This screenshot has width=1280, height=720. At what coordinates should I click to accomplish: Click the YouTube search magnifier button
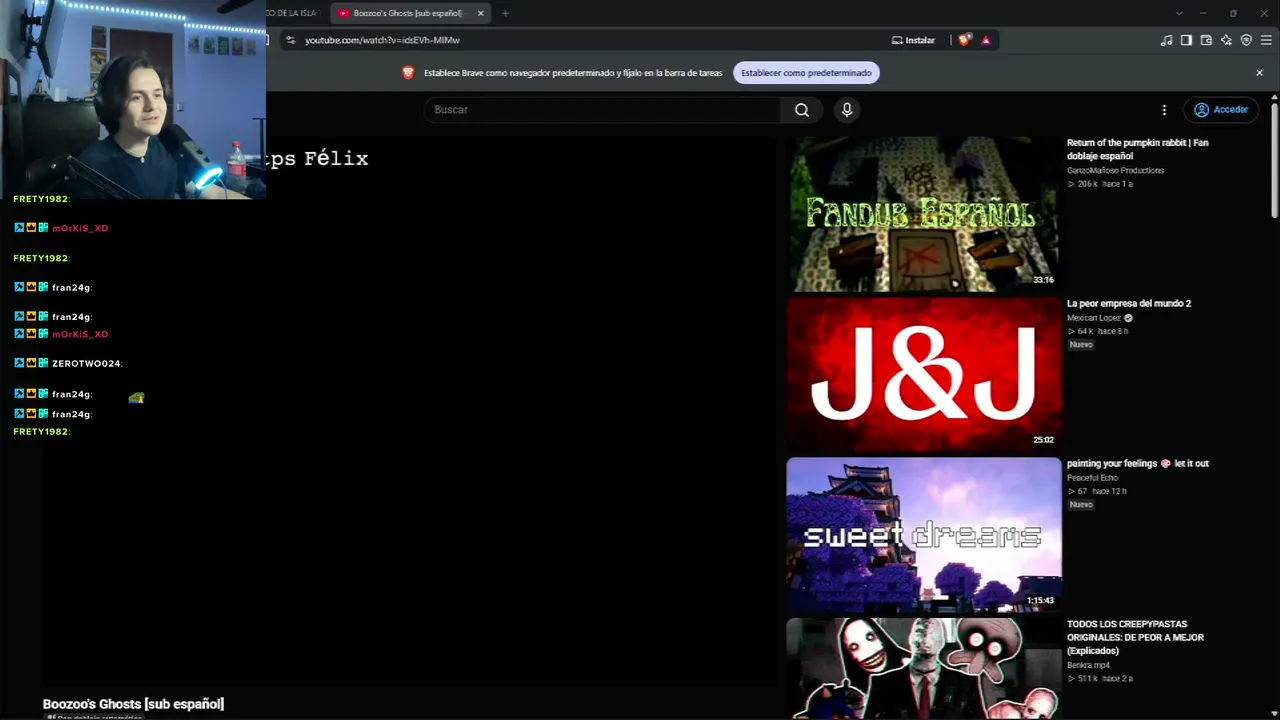[801, 110]
